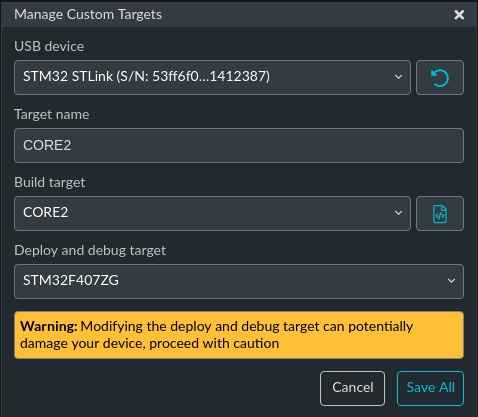
Task: Focus the Target name text field
Action: [x=239, y=146]
